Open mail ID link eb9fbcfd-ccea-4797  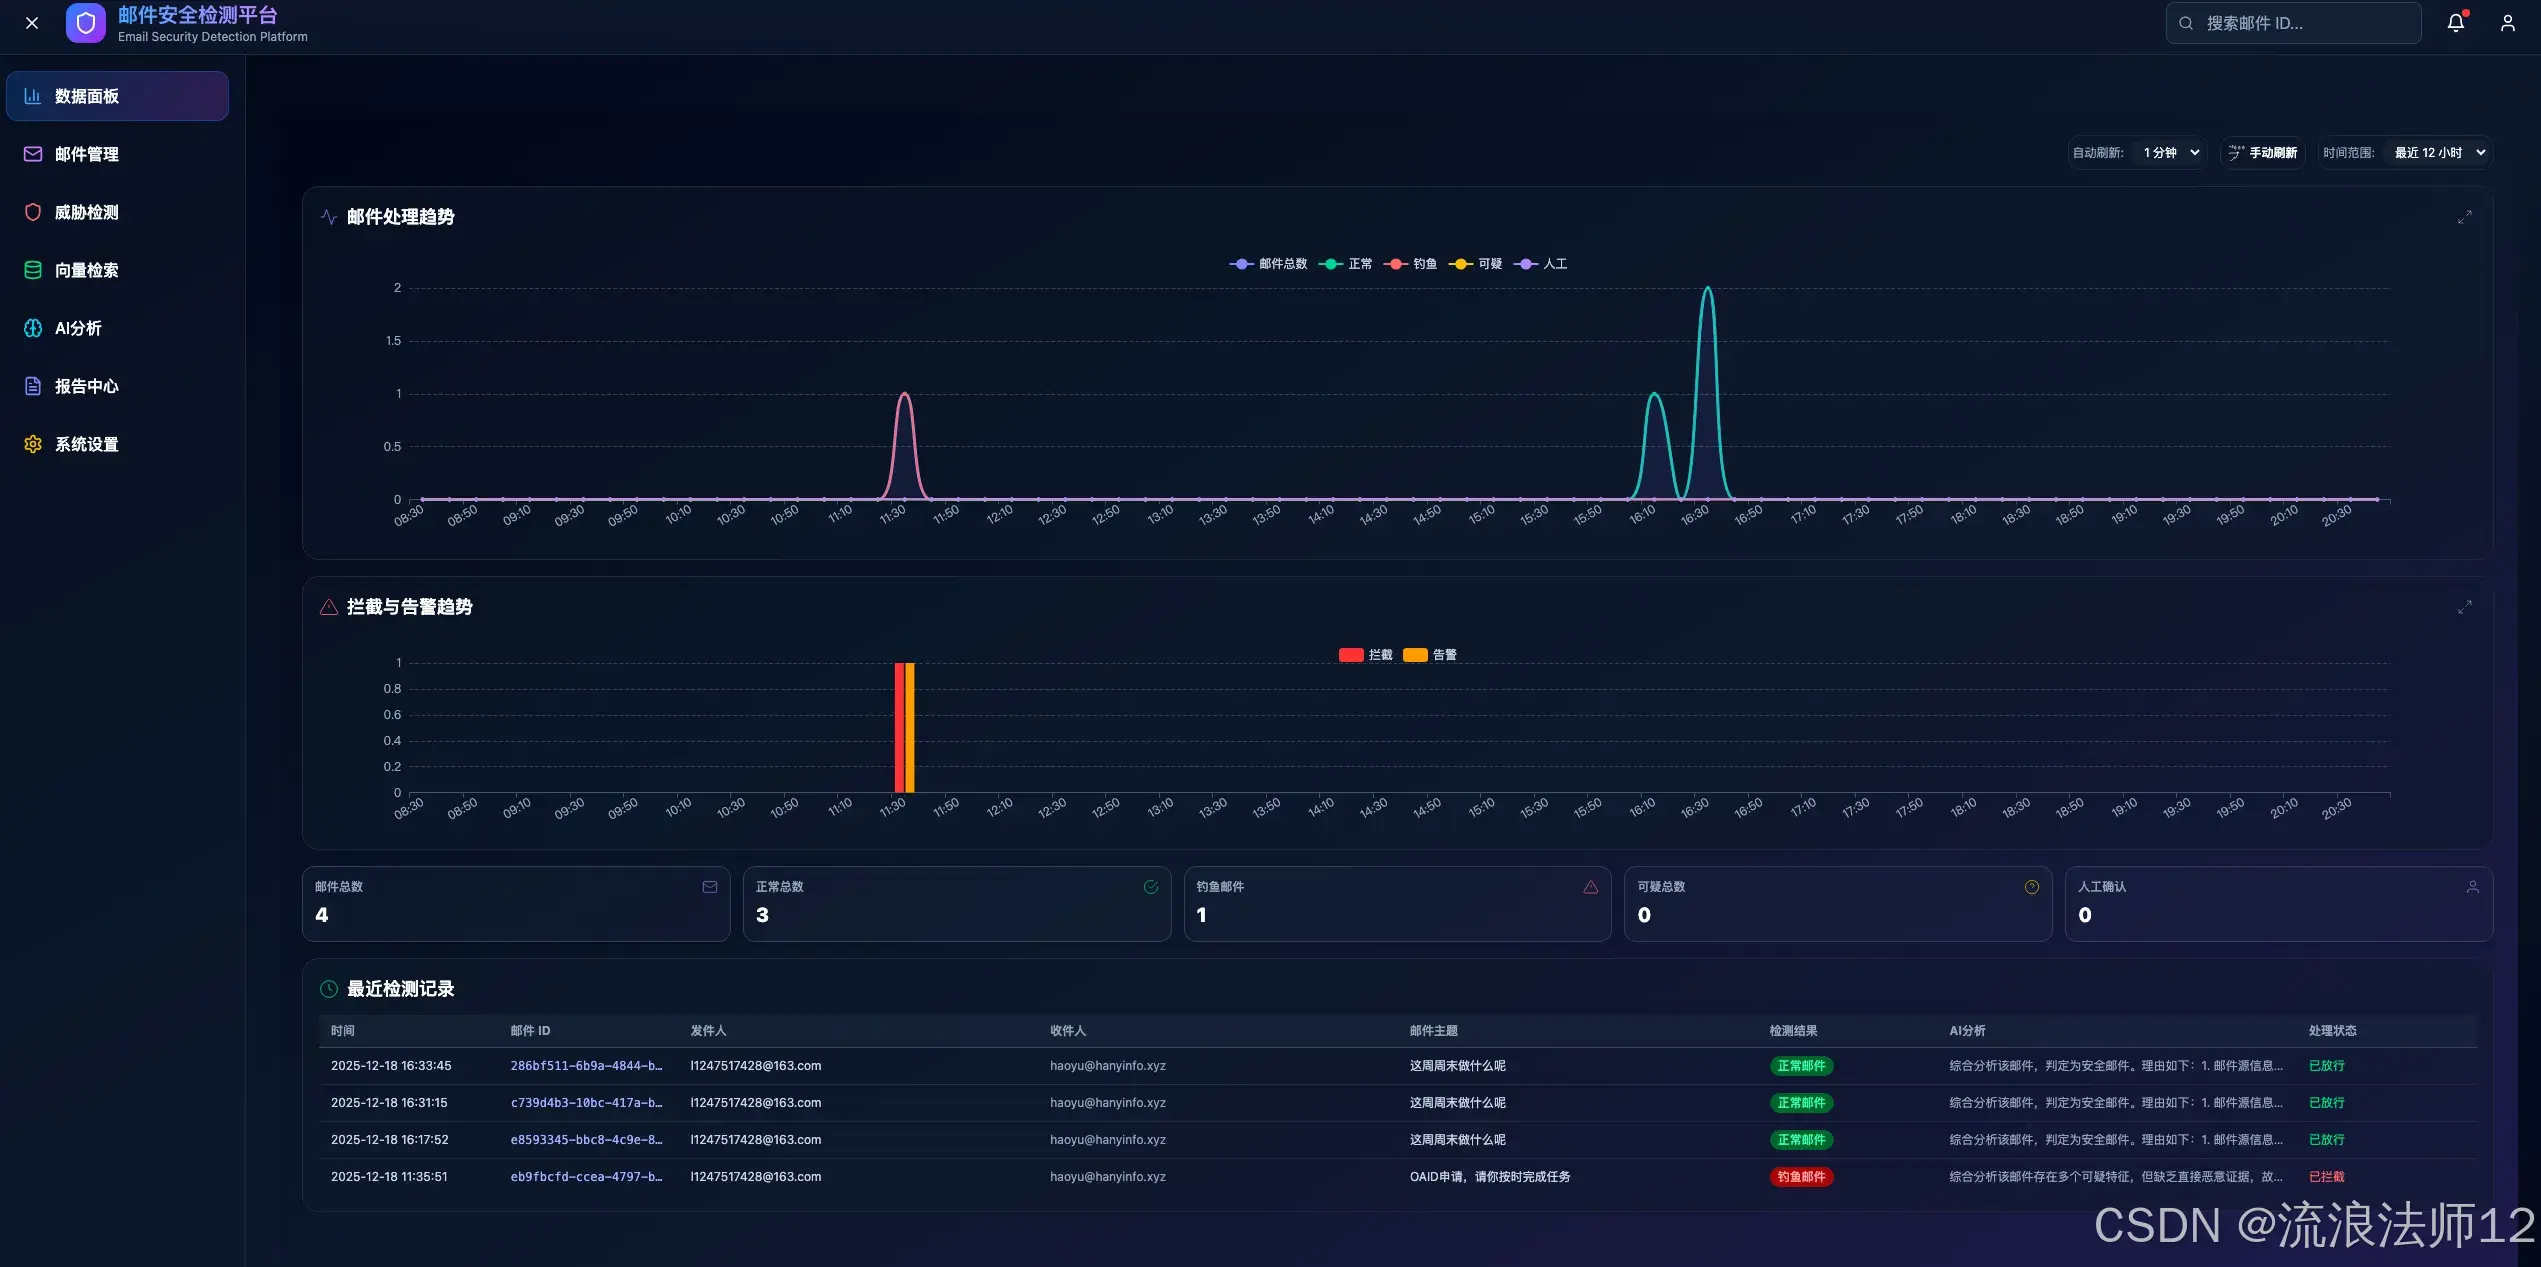(x=586, y=1177)
